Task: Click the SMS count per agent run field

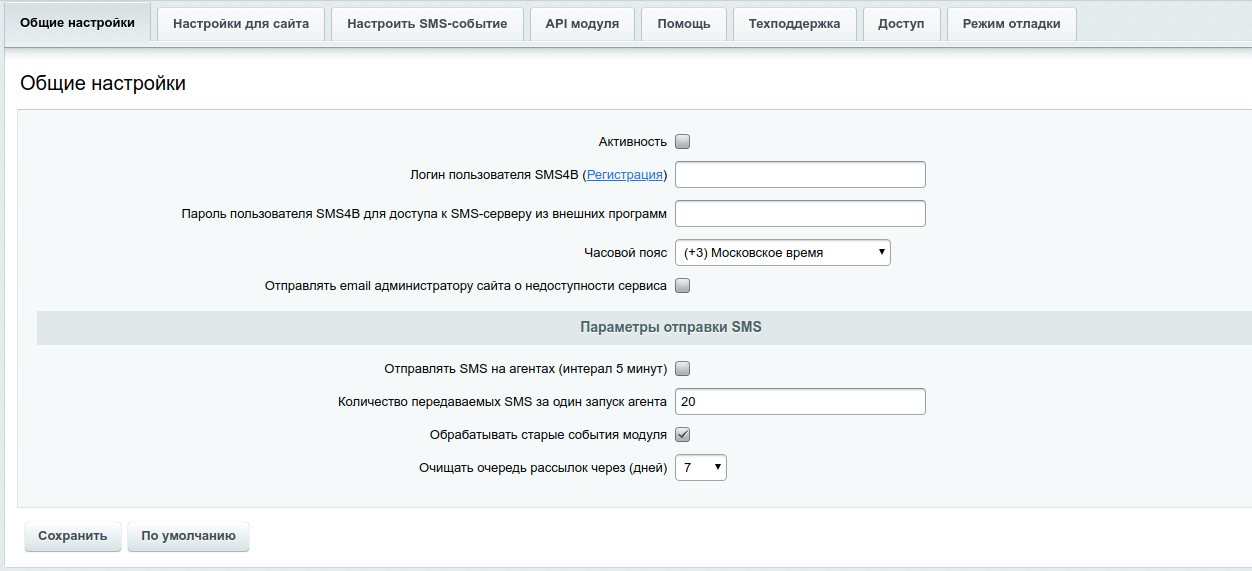Action: [x=800, y=402]
